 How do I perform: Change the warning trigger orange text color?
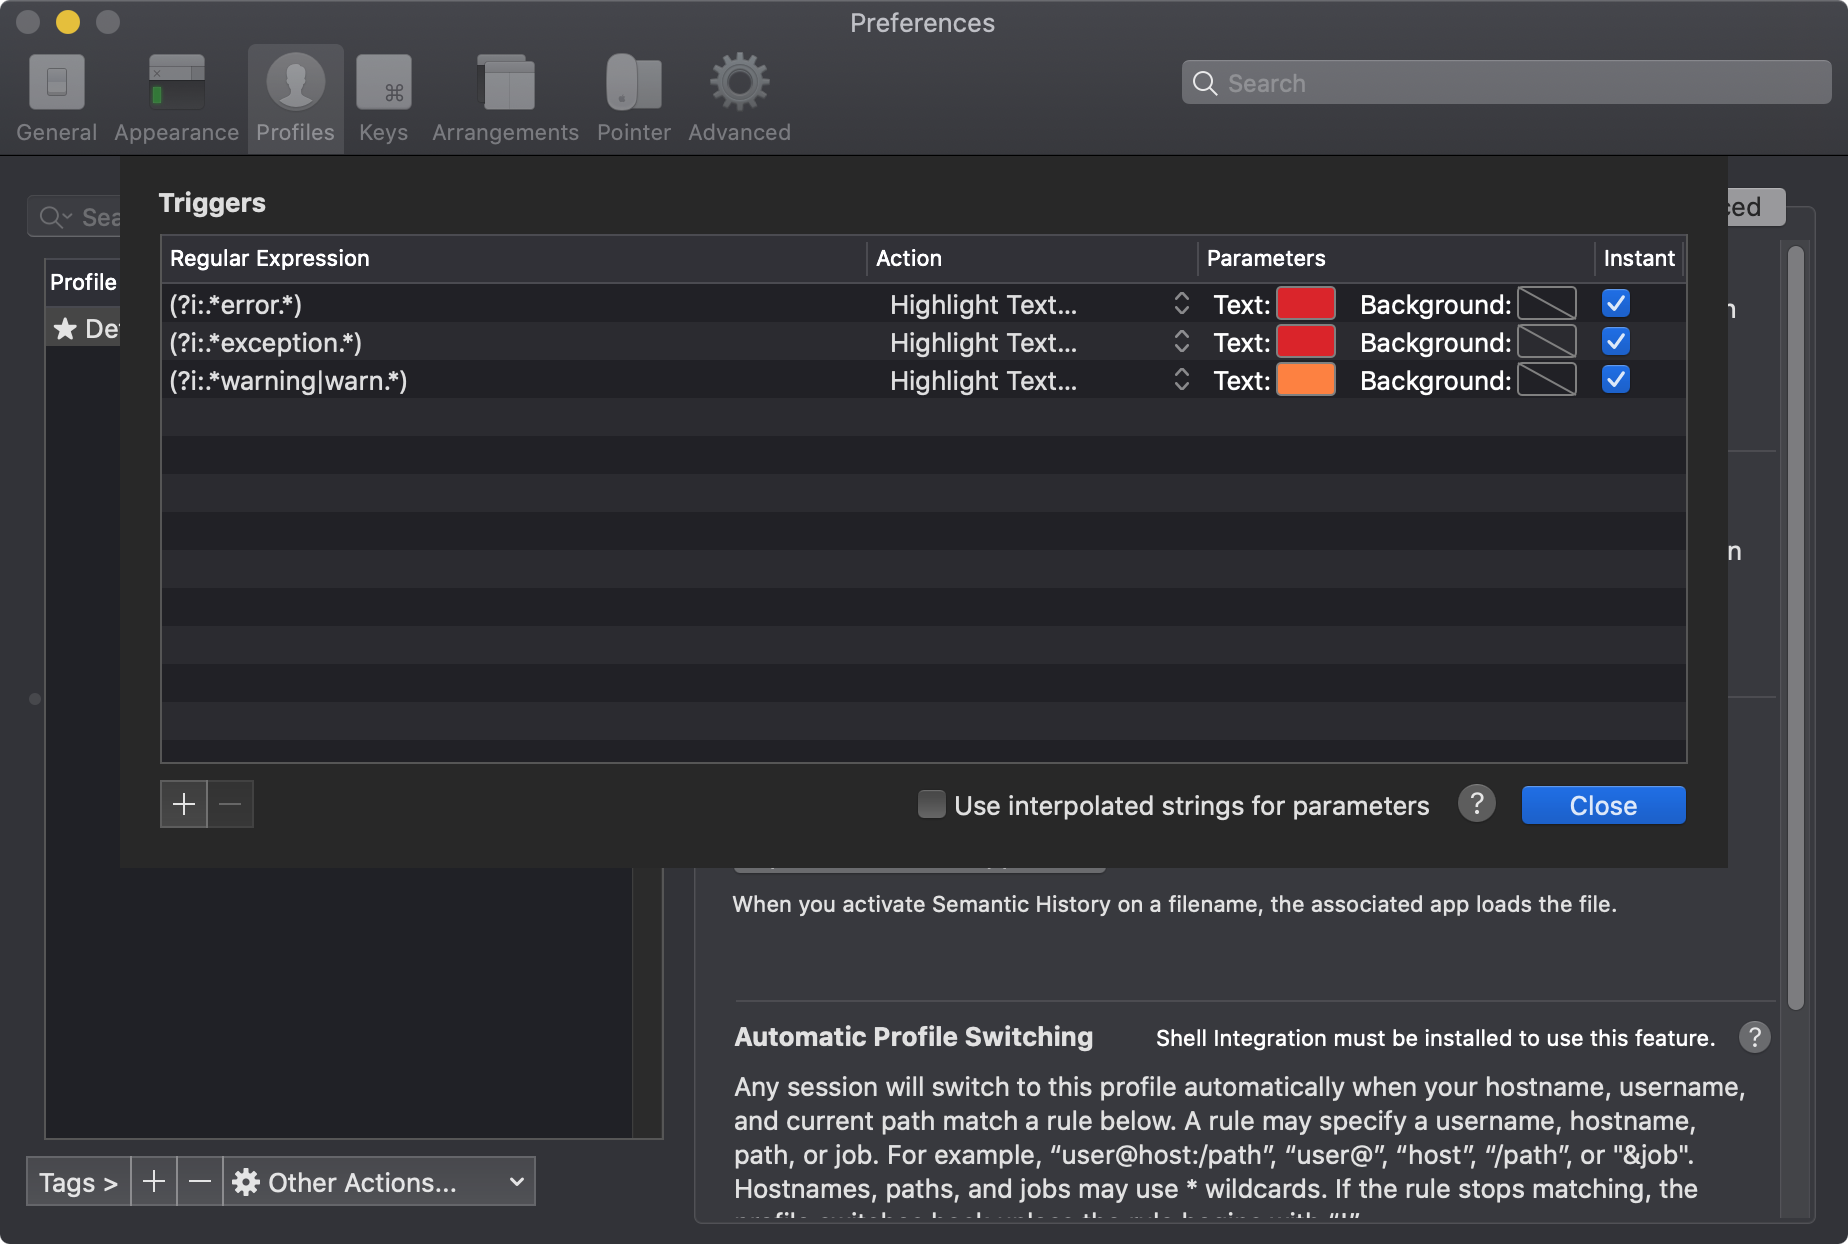click(x=1306, y=379)
